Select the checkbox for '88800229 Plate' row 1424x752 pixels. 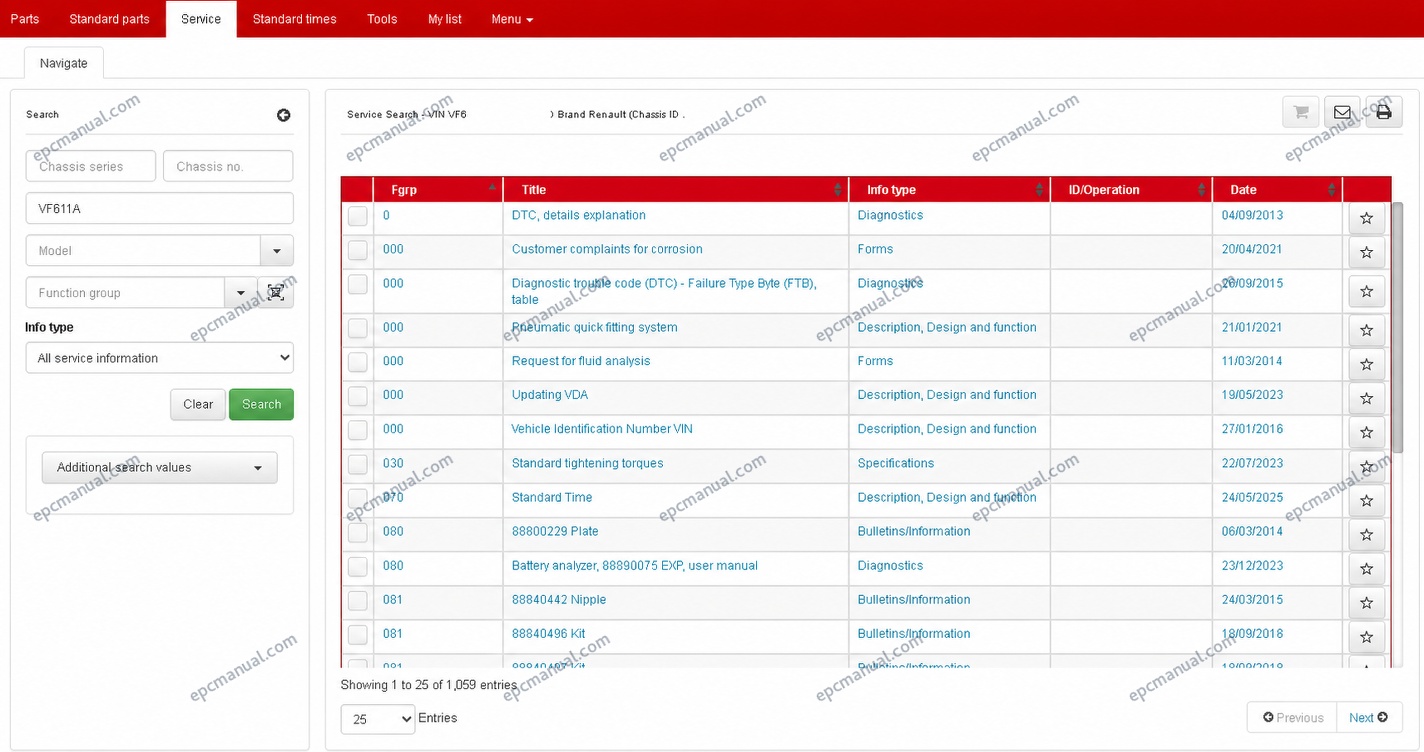click(358, 532)
